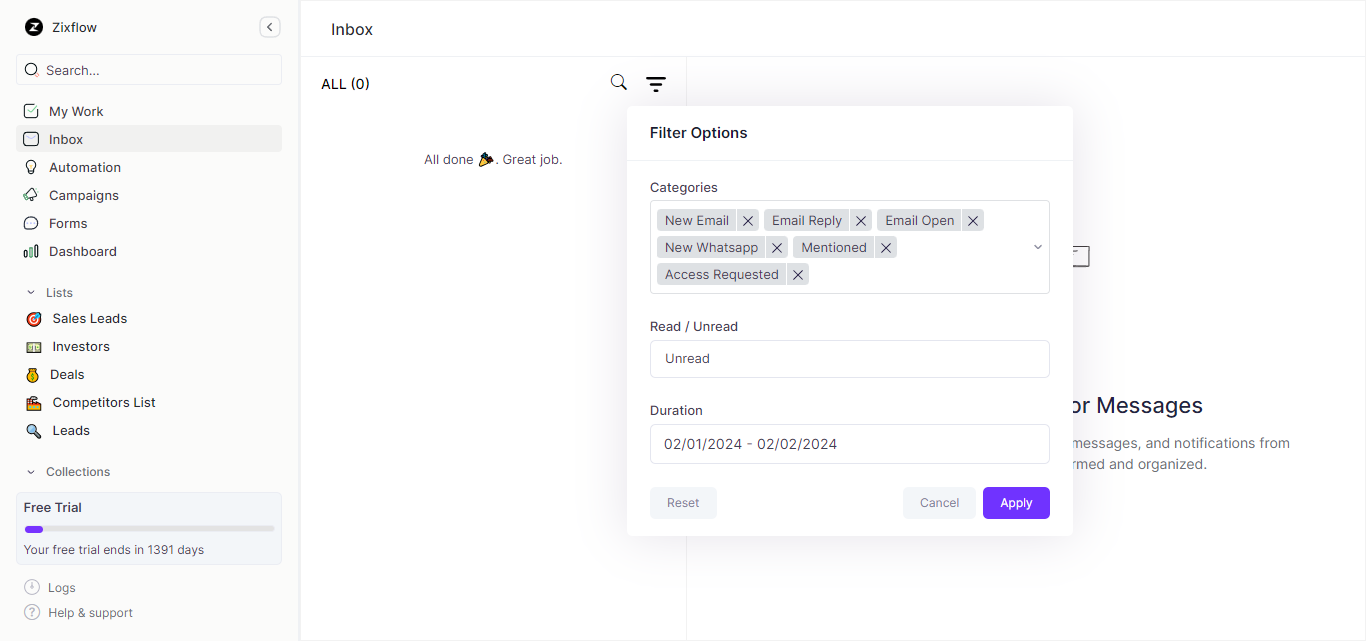Open the Logs panel
This screenshot has height=641, width=1366.
tap(60, 587)
